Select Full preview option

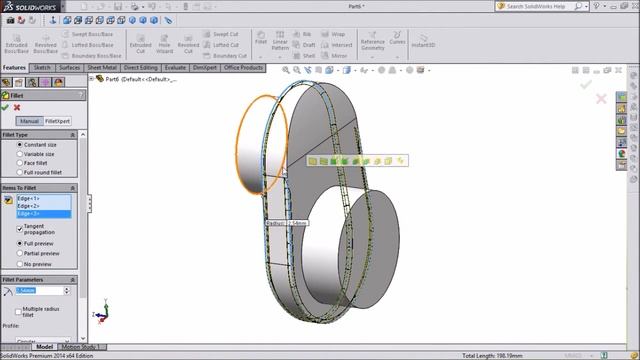19,243
